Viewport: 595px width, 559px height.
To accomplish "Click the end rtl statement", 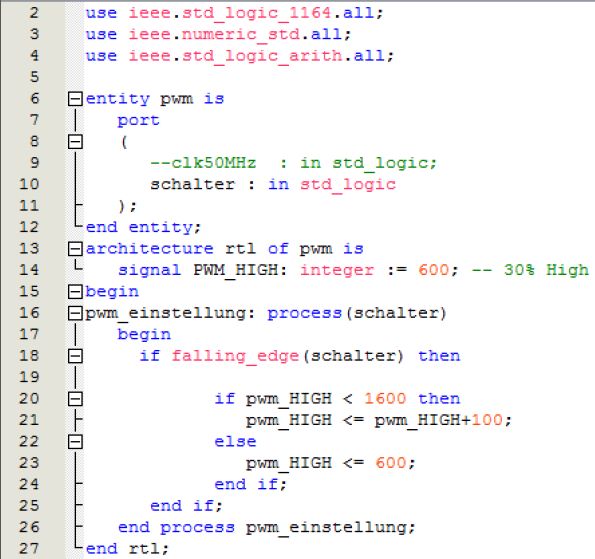I will point(127,548).
